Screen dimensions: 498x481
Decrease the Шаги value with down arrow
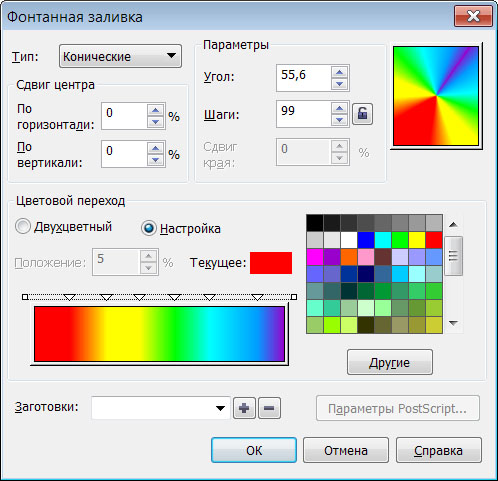[340, 120]
